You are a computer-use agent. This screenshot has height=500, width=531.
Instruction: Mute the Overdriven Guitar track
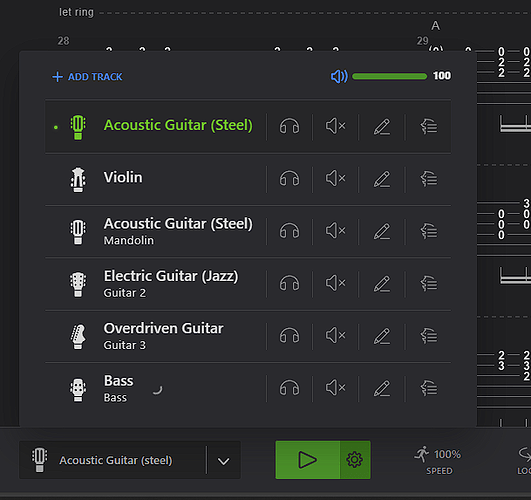coord(336,336)
